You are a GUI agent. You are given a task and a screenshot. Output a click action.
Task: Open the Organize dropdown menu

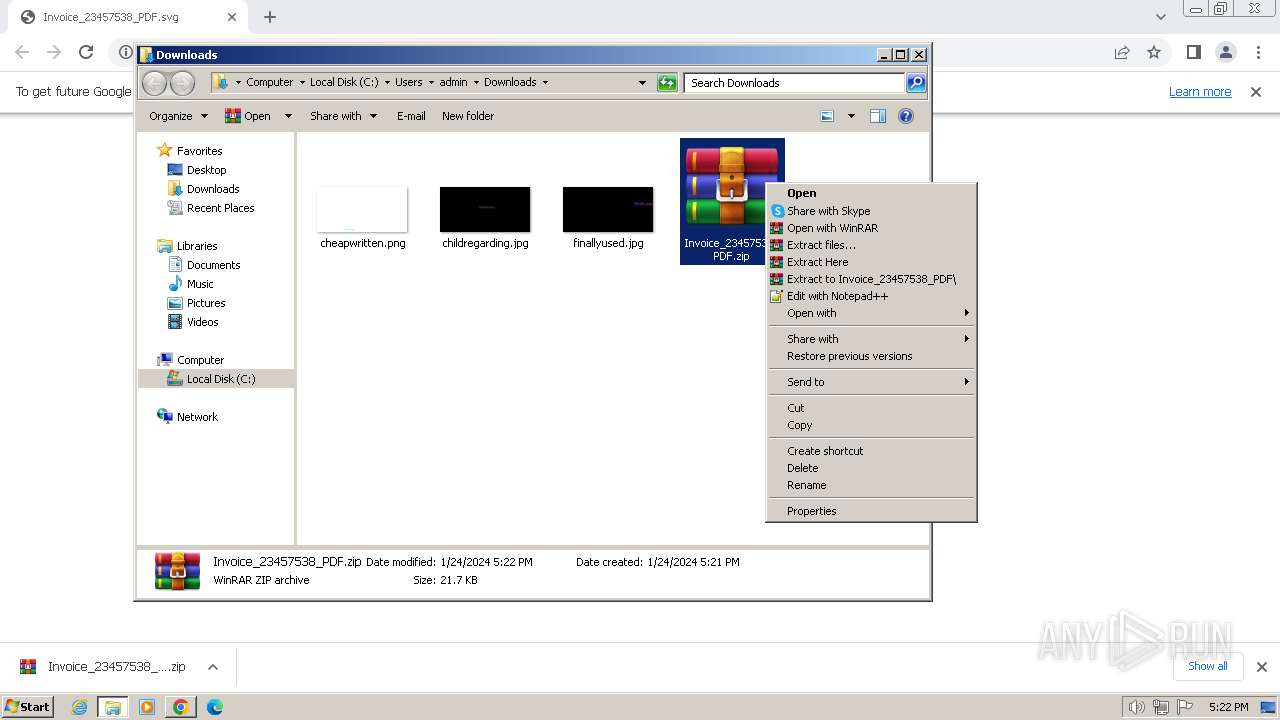click(178, 116)
